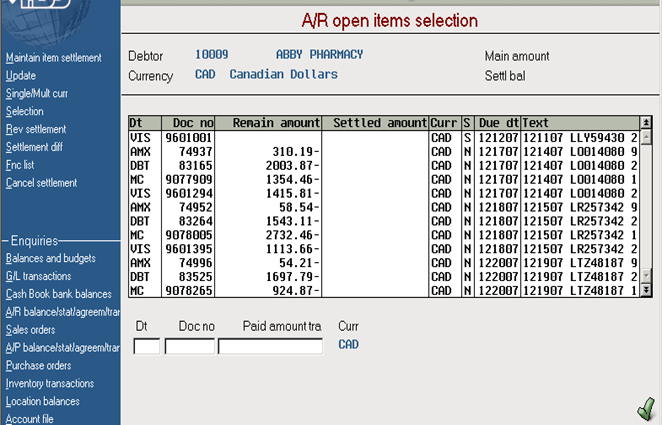662x425 pixels.
Task: Confirm with the green checkmark icon
Action: 646,407
